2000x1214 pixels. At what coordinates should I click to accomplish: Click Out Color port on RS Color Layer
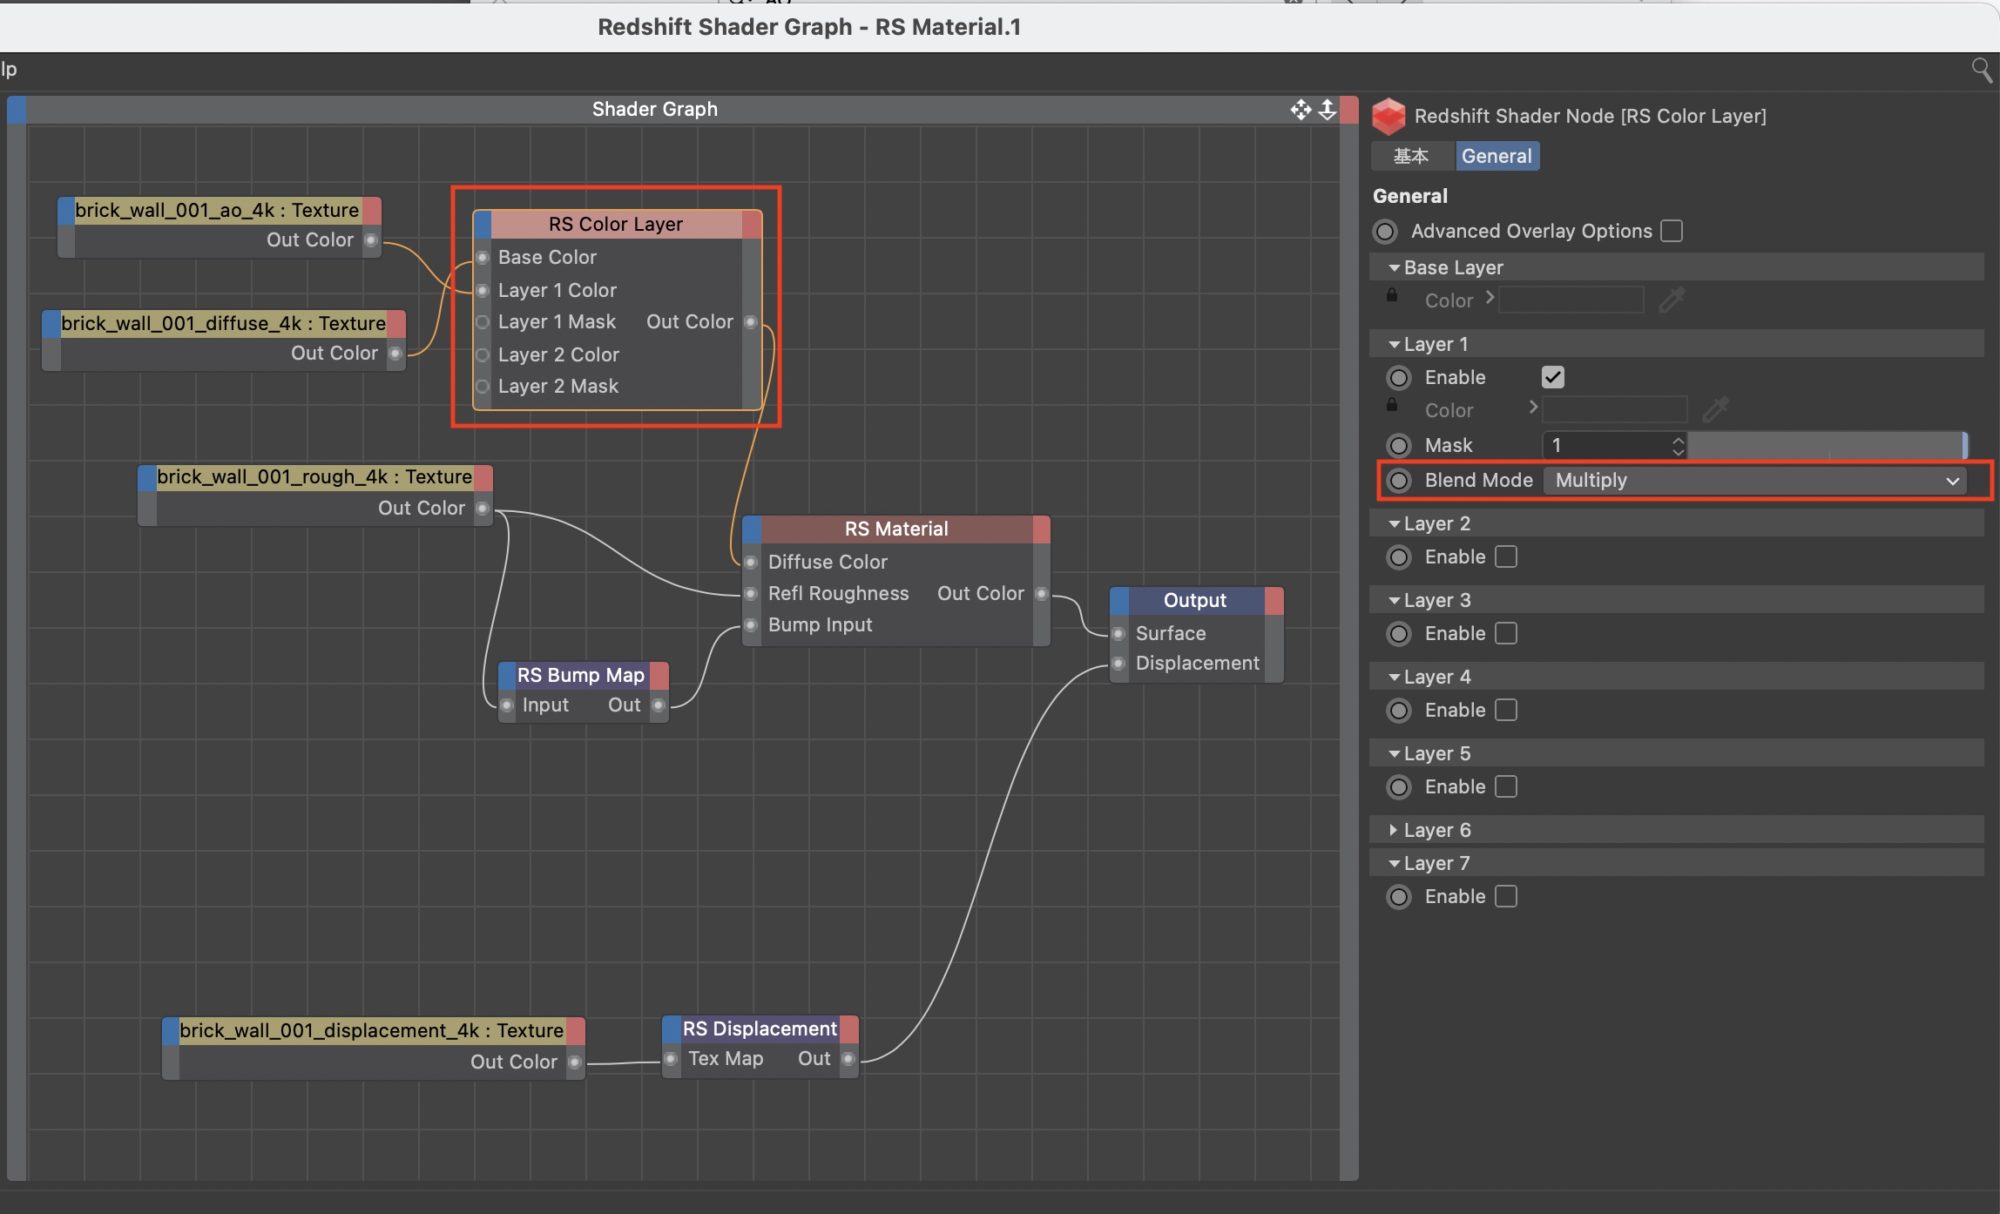point(750,322)
